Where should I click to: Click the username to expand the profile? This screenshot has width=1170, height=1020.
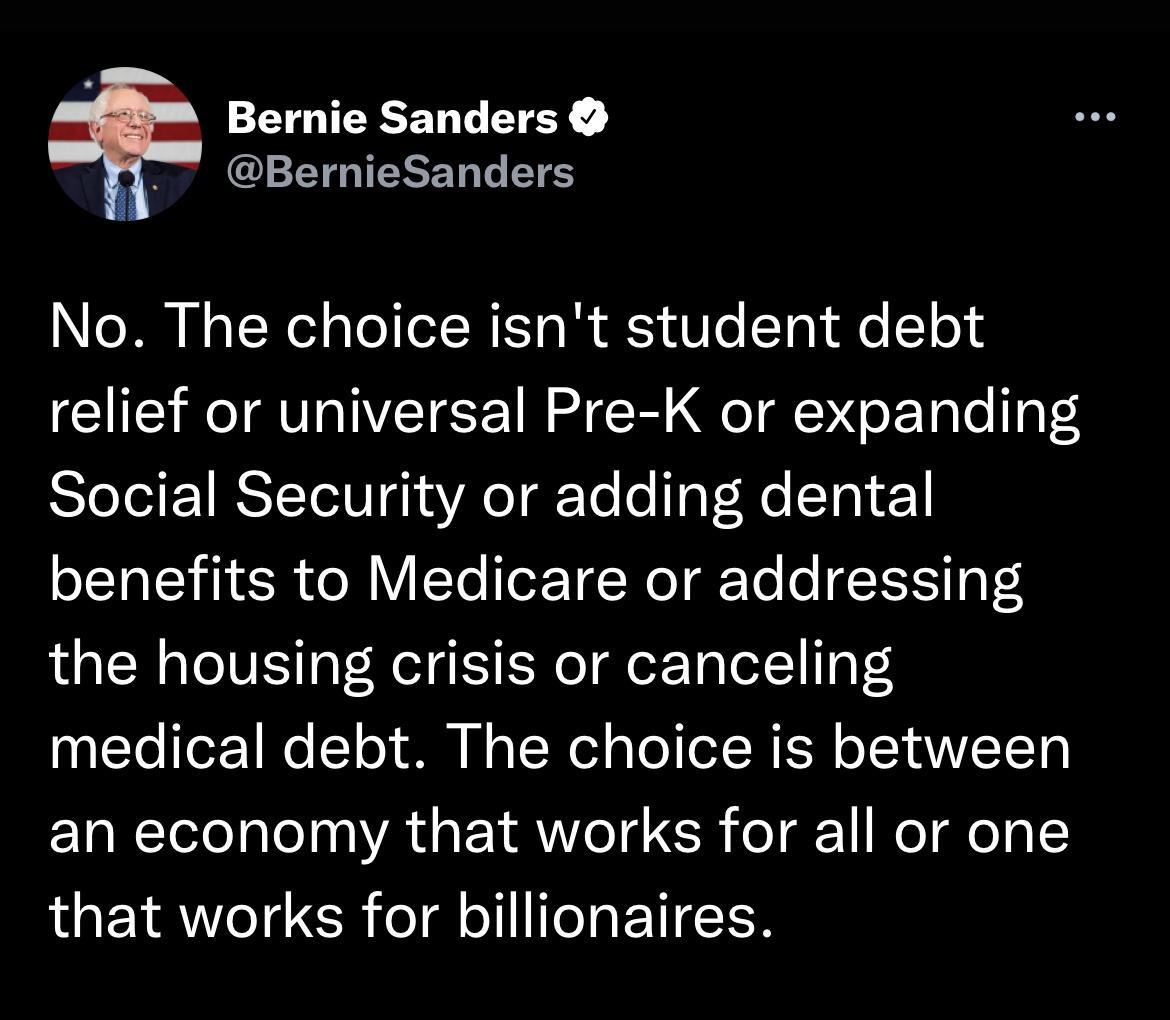coord(400,170)
